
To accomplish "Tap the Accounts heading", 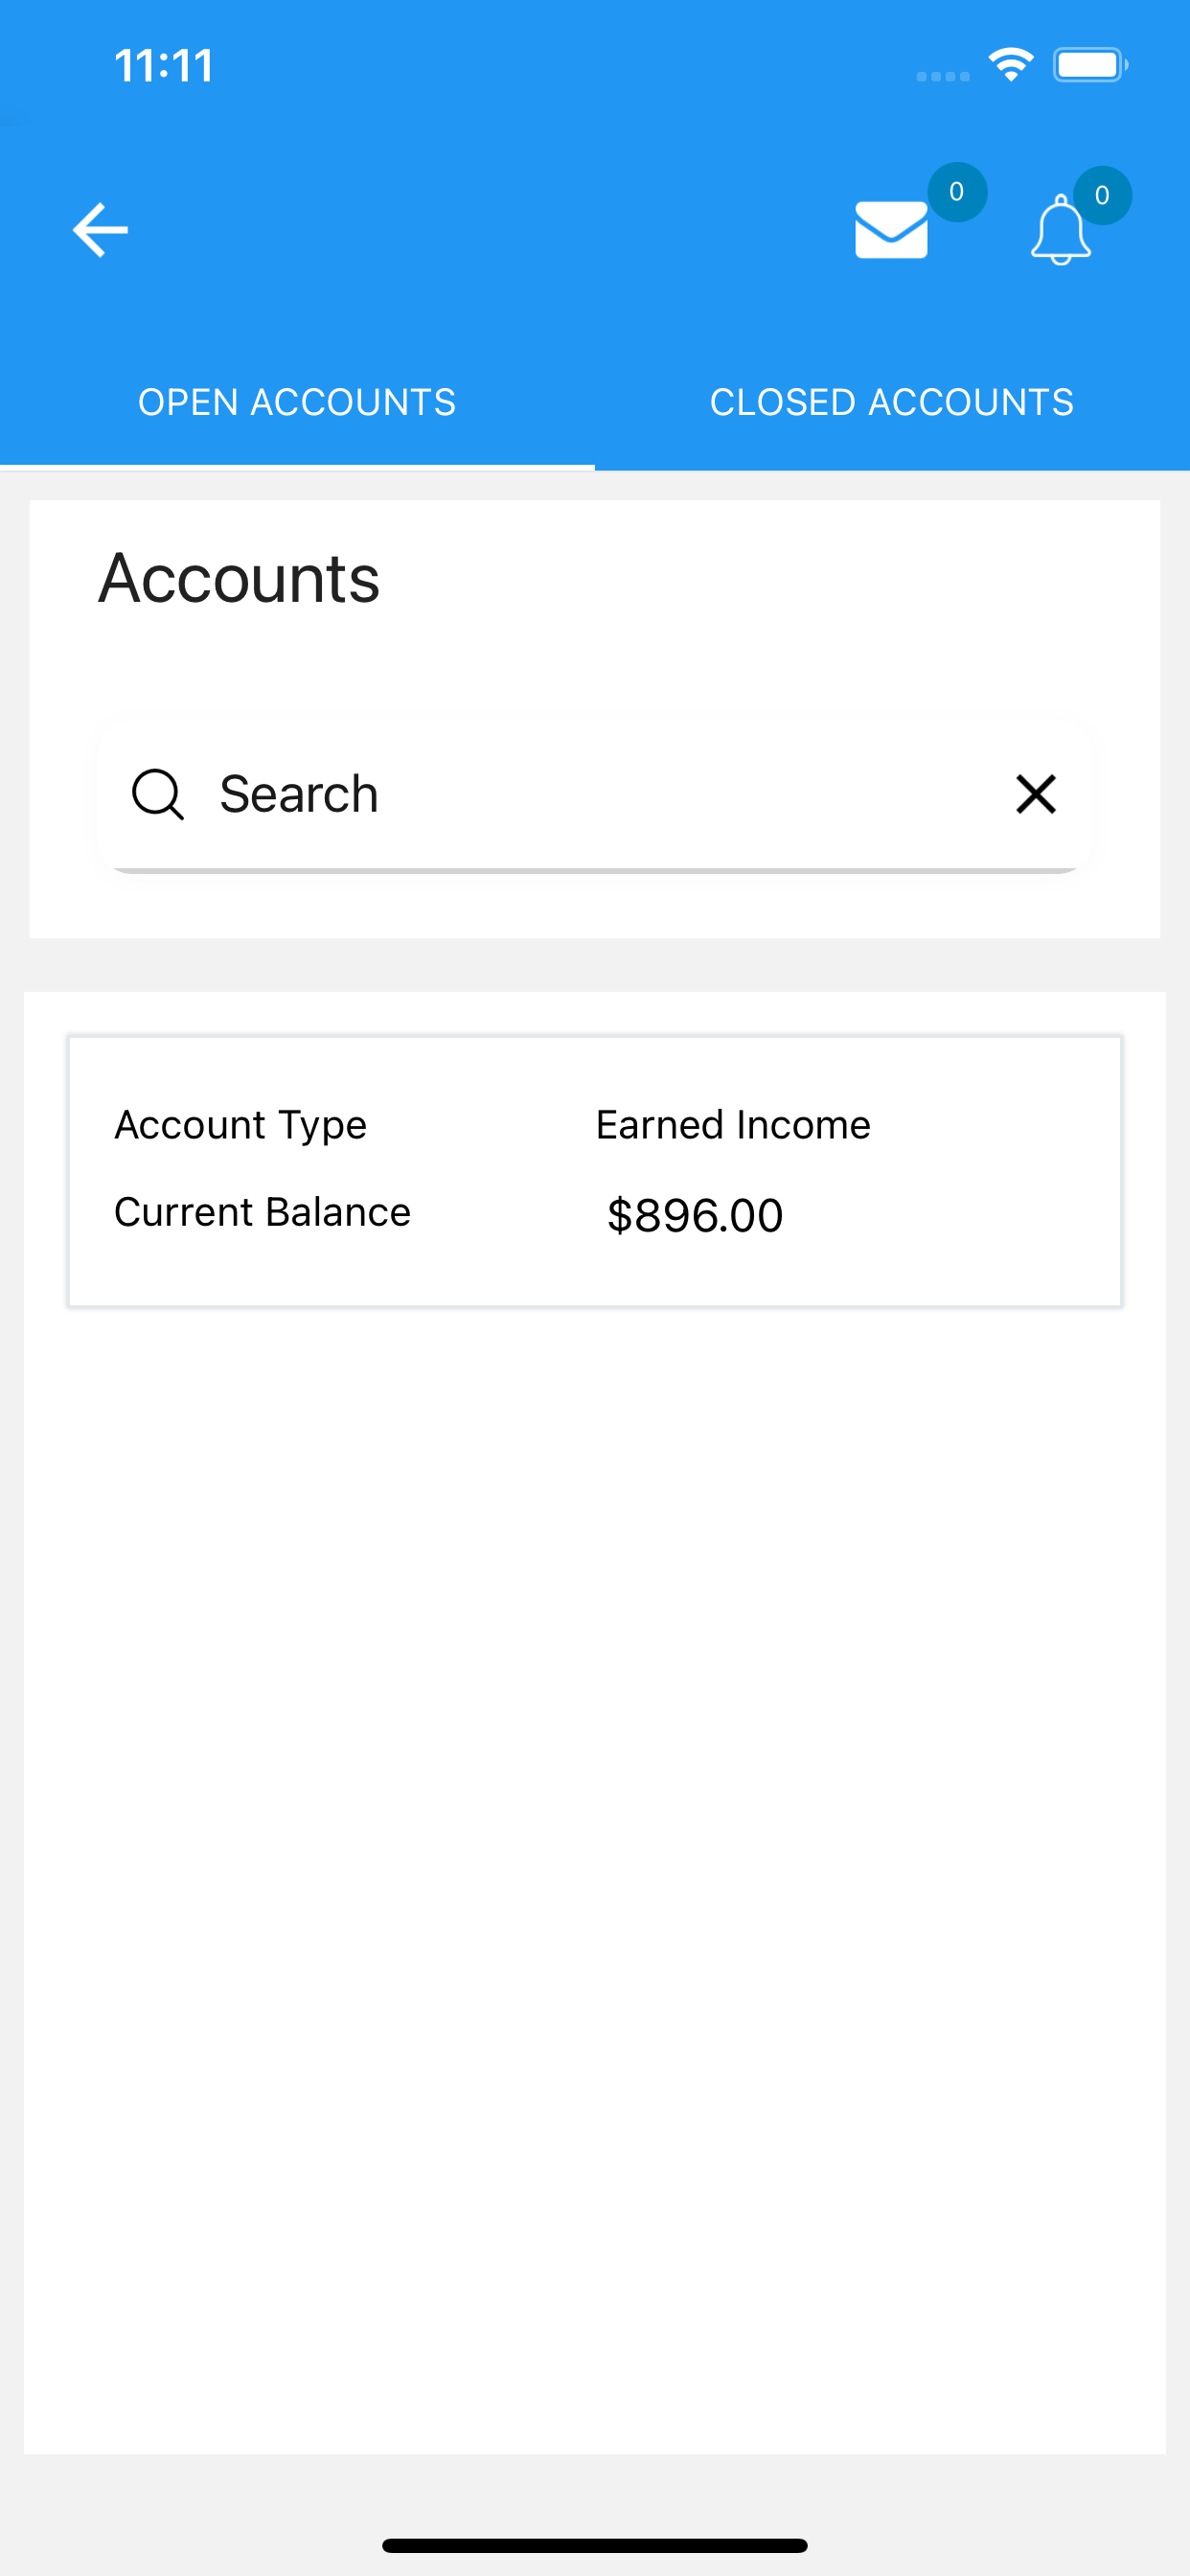I will (x=239, y=579).
